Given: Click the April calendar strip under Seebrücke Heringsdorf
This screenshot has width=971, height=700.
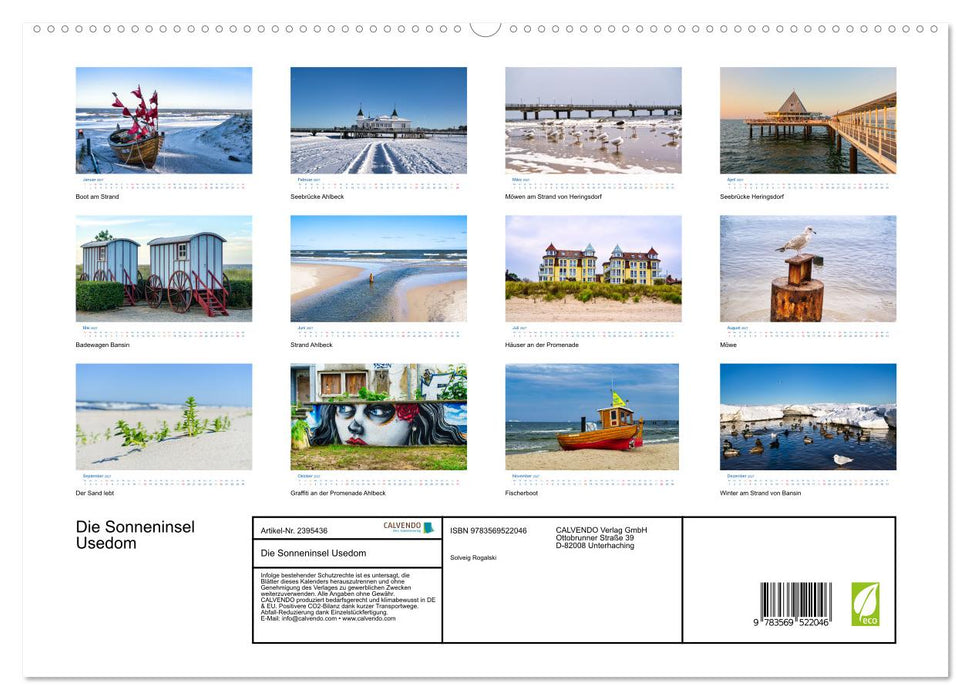Looking at the screenshot, I should 808,183.
